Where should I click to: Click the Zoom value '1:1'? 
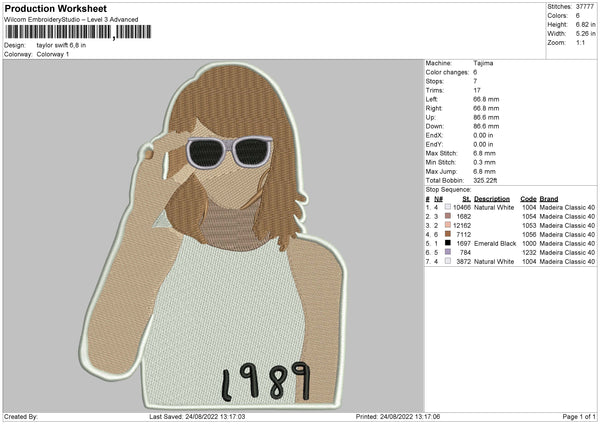(x=580, y=42)
